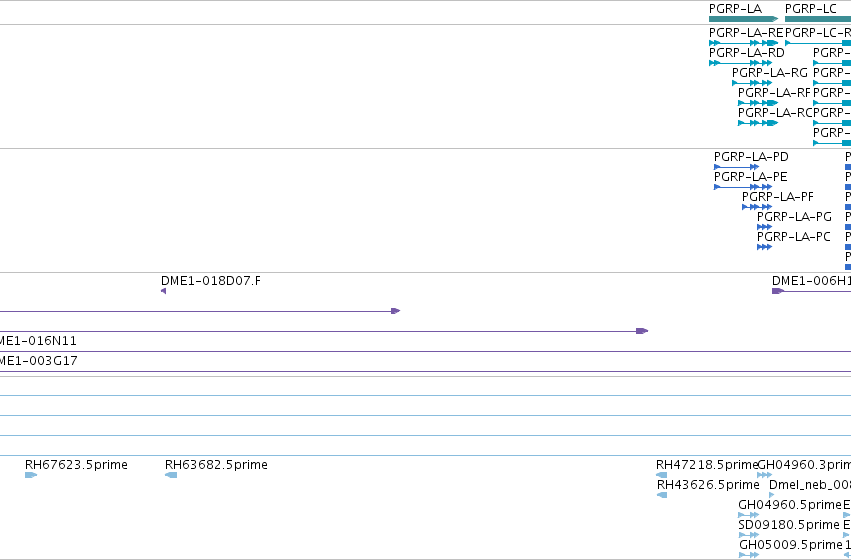
Task: Click the PGRP-LA-PD protein label
Action: click(x=751, y=157)
